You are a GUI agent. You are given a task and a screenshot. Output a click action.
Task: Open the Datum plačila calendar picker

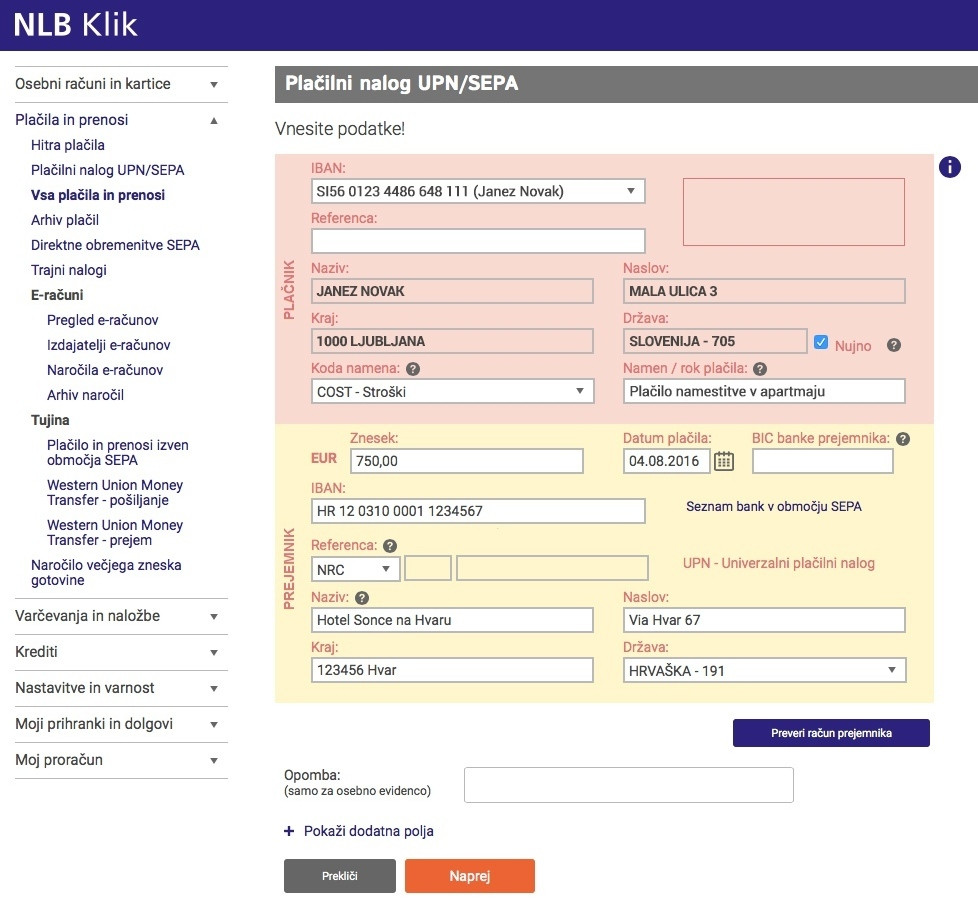pos(724,461)
